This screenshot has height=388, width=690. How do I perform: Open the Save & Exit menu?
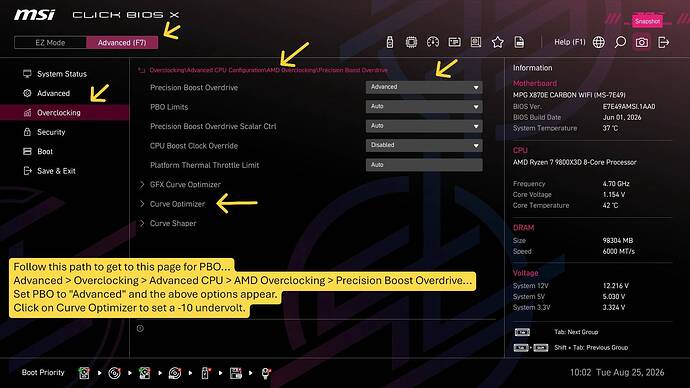[x=56, y=171]
